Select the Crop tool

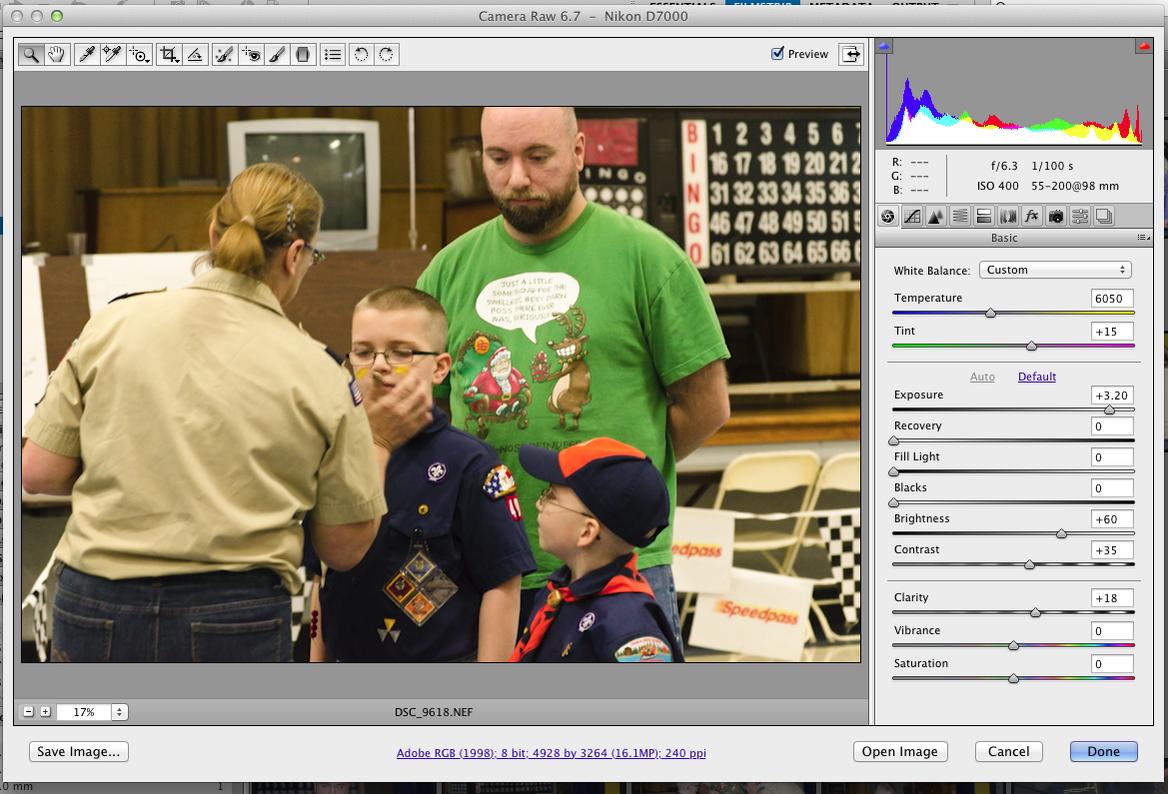pyautogui.click(x=169, y=55)
